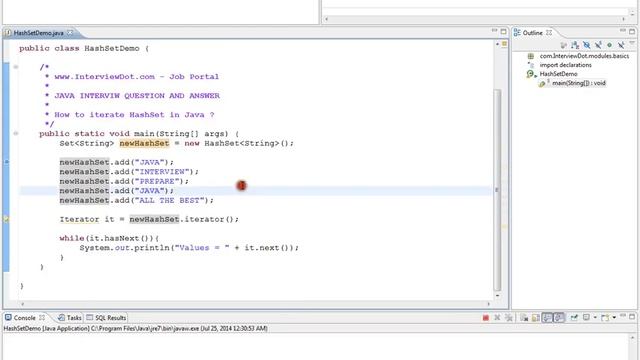Click editor horizontal scrollbar left arrow
The image size is (640, 360).
click(22, 304)
